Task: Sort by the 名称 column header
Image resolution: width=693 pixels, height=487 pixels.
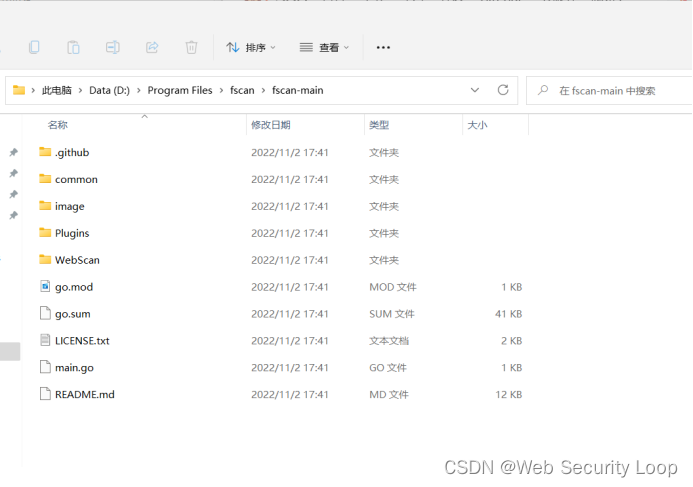Action: coord(58,125)
